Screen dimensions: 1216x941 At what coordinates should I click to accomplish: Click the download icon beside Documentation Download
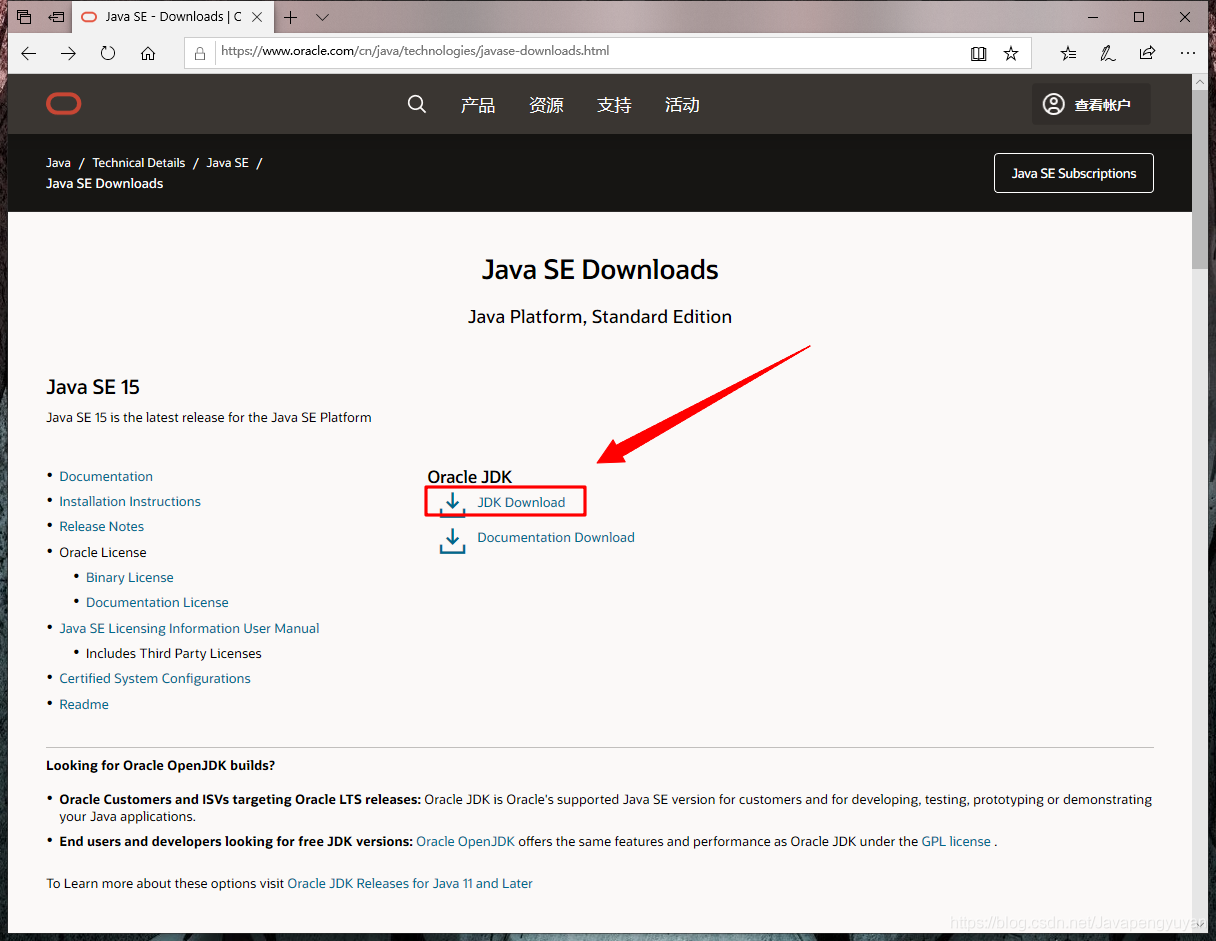(452, 541)
